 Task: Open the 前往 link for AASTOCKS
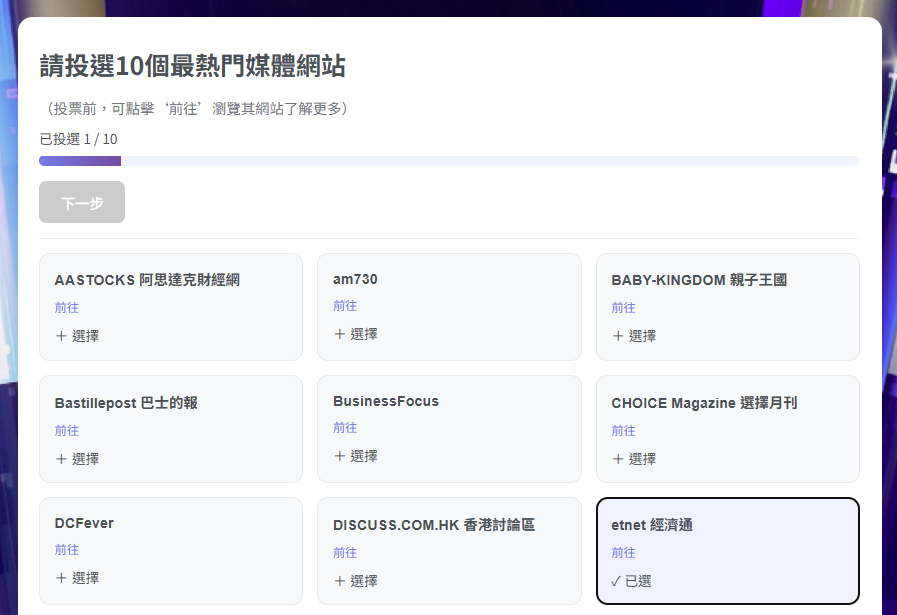(x=66, y=308)
